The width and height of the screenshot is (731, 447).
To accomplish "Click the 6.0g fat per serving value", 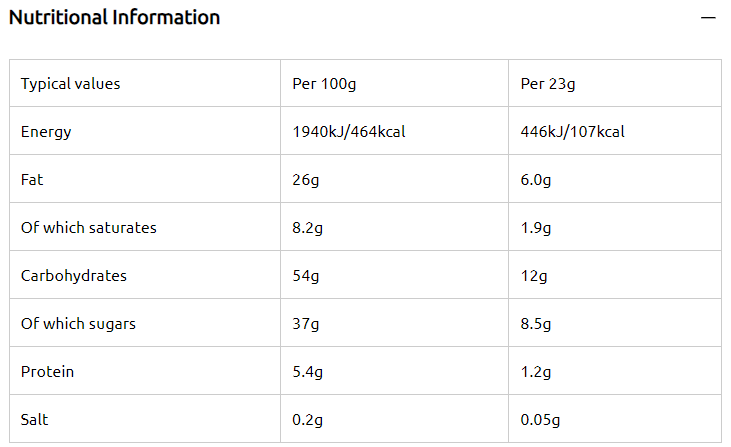I will tap(536, 180).
